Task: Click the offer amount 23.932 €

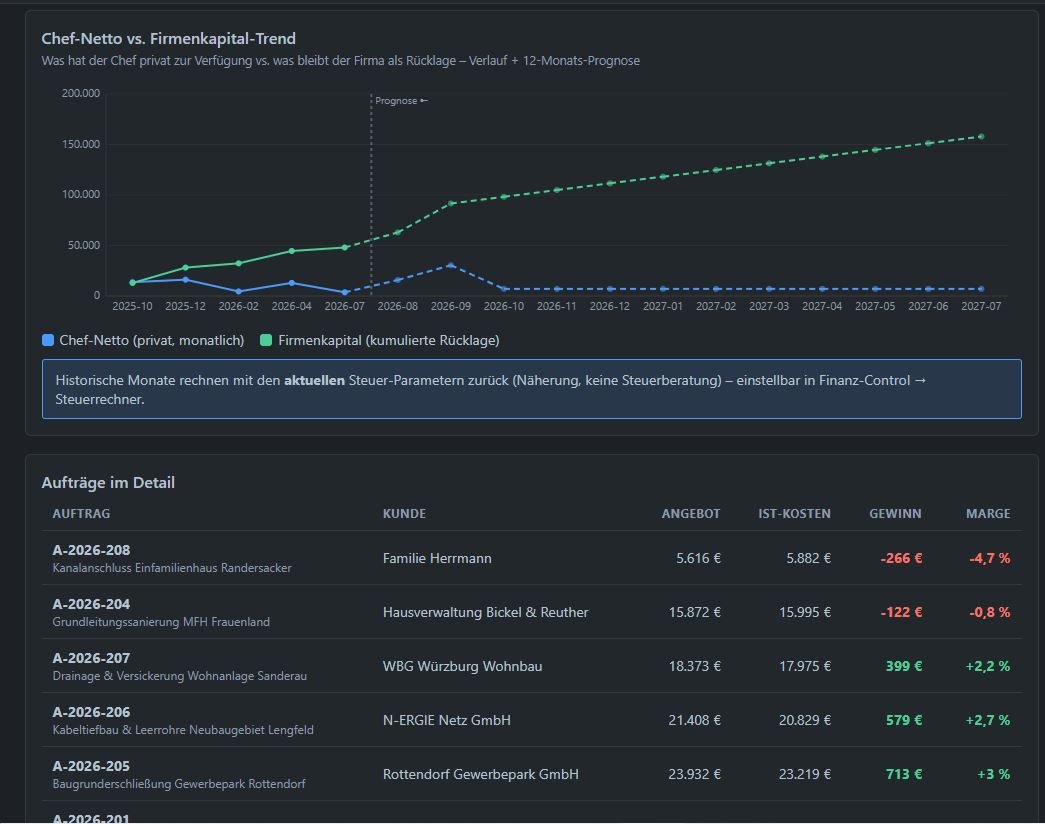Action: click(694, 775)
